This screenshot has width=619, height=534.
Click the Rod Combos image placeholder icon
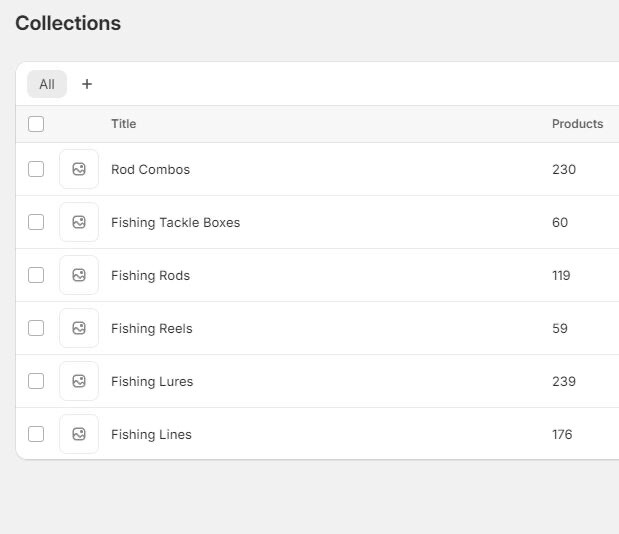click(x=79, y=169)
